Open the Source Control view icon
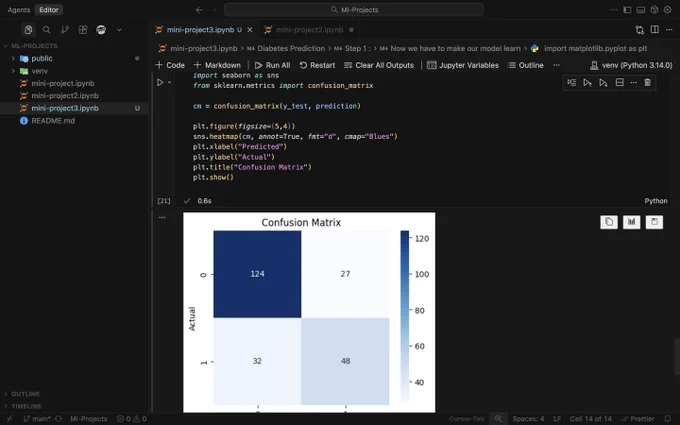This screenshot has width=680, height=425. [x=65, y=29]
